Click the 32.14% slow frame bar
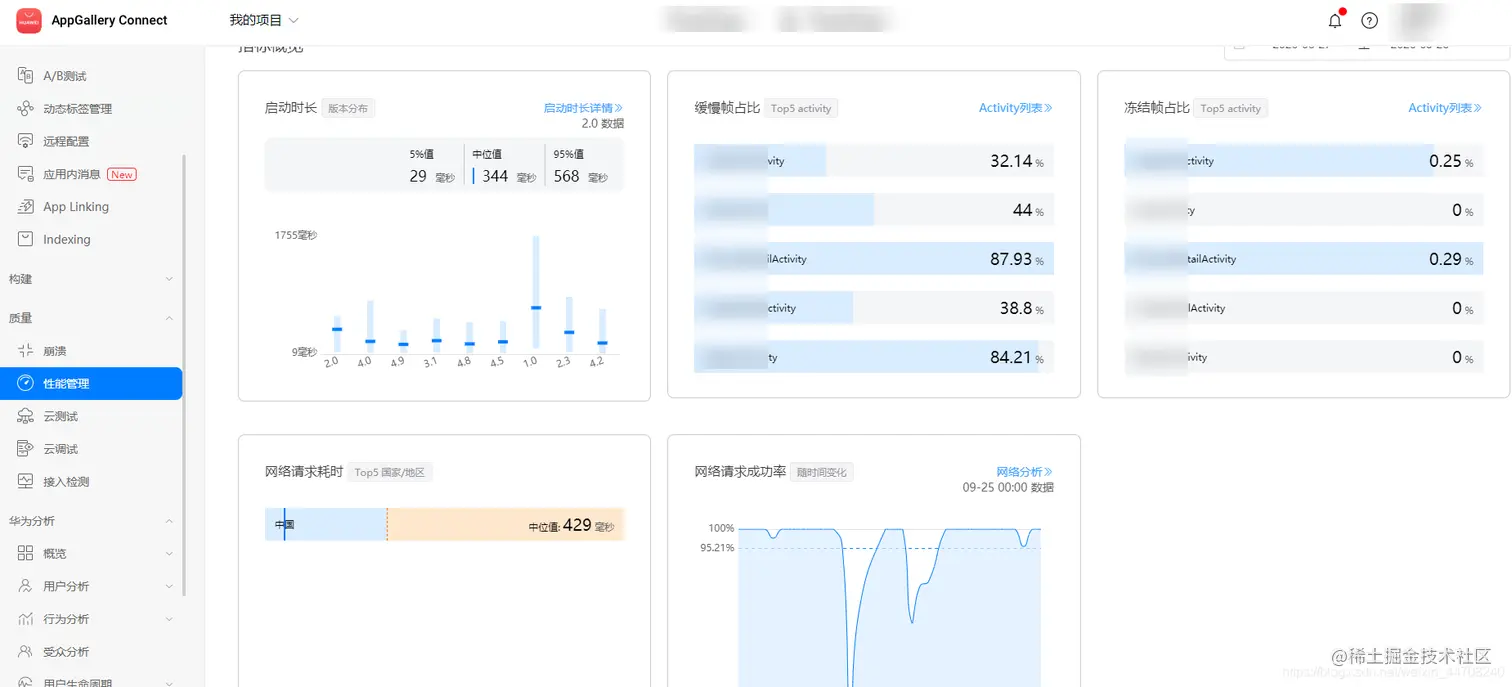The image size is (1512, 687). pos(874,161)
